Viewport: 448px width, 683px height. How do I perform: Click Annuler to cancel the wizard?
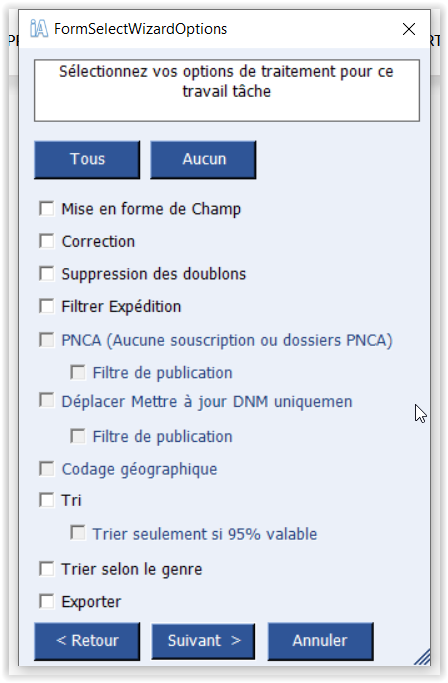320,641
